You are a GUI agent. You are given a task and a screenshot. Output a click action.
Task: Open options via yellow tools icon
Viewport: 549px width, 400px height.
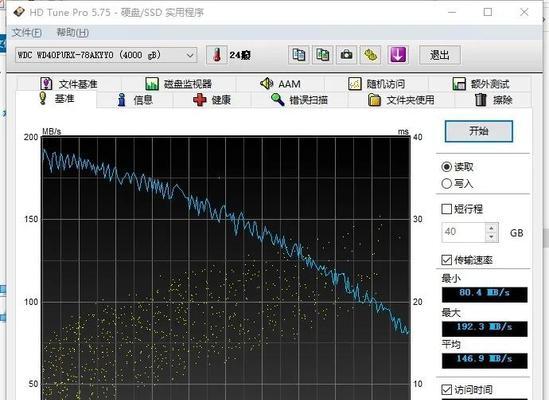370,55
